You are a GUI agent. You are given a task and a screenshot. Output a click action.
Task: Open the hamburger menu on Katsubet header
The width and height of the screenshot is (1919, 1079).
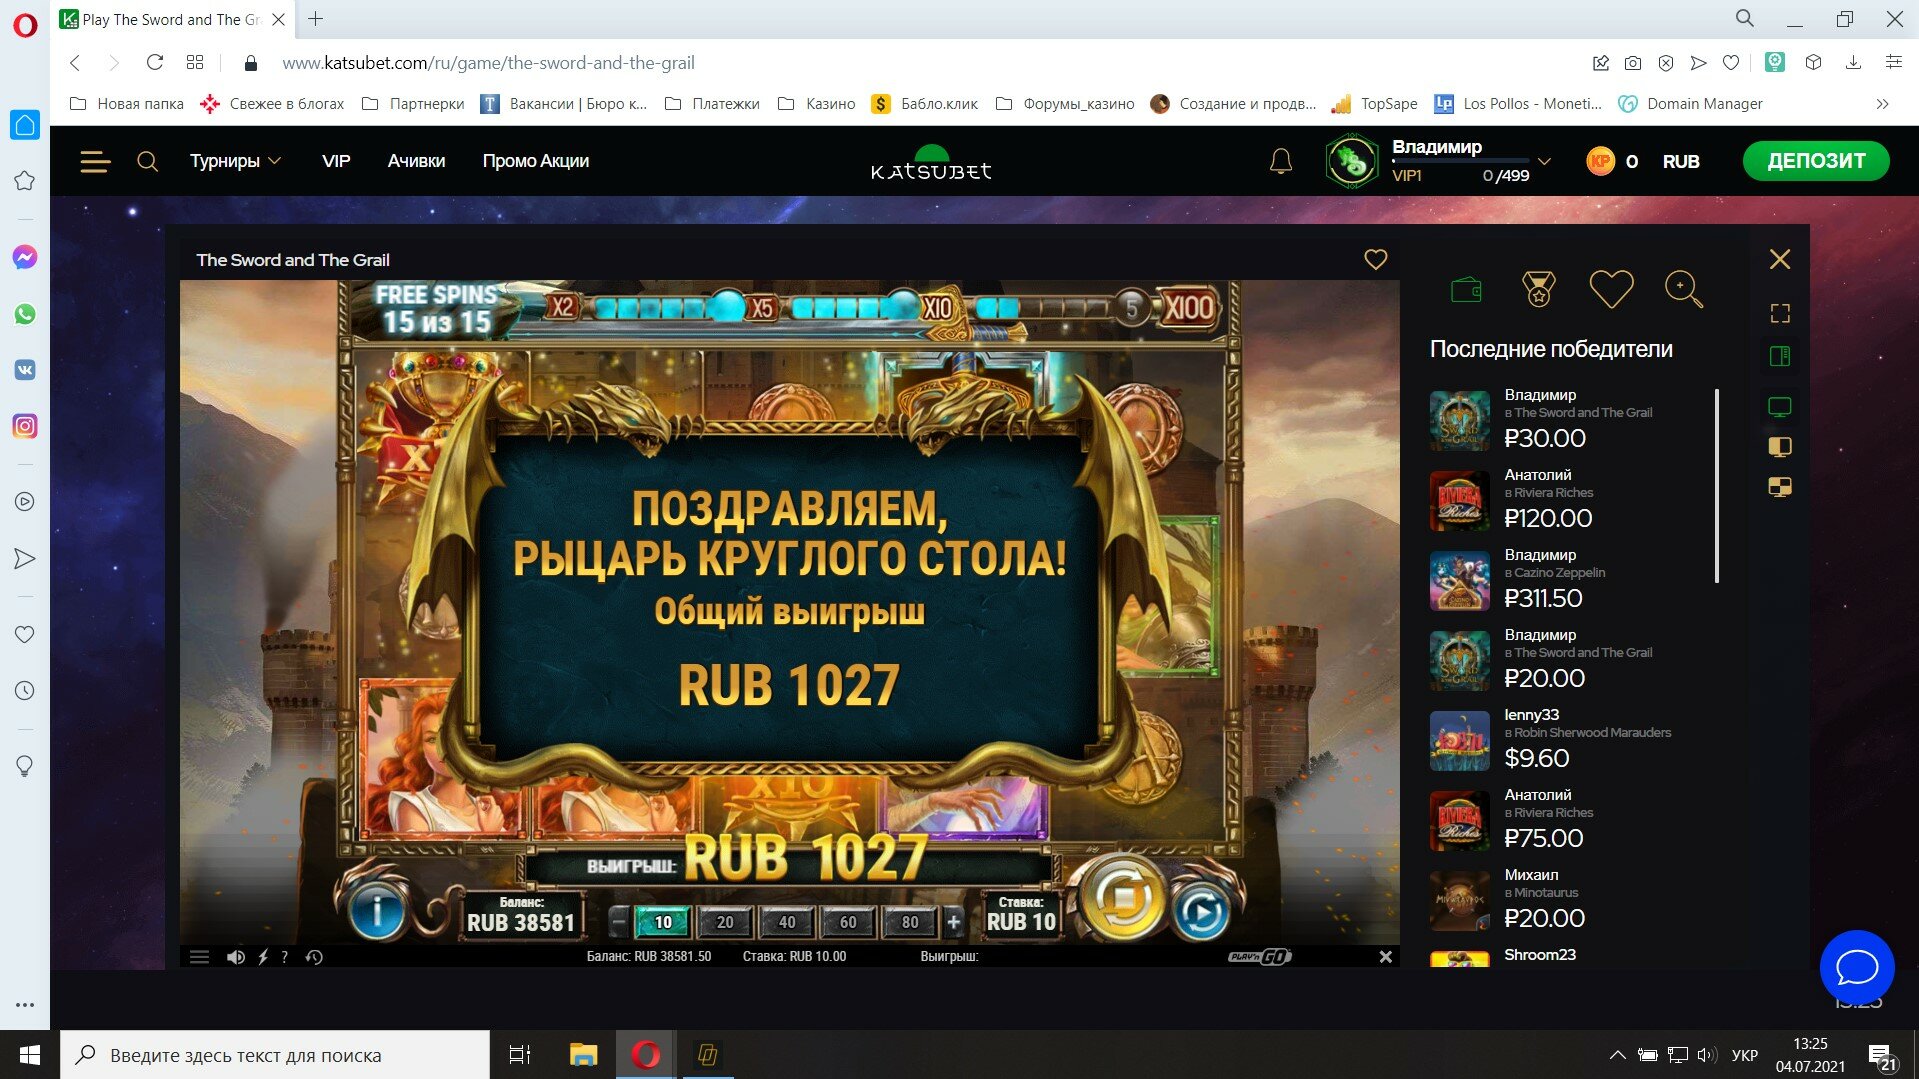[95, 162]
